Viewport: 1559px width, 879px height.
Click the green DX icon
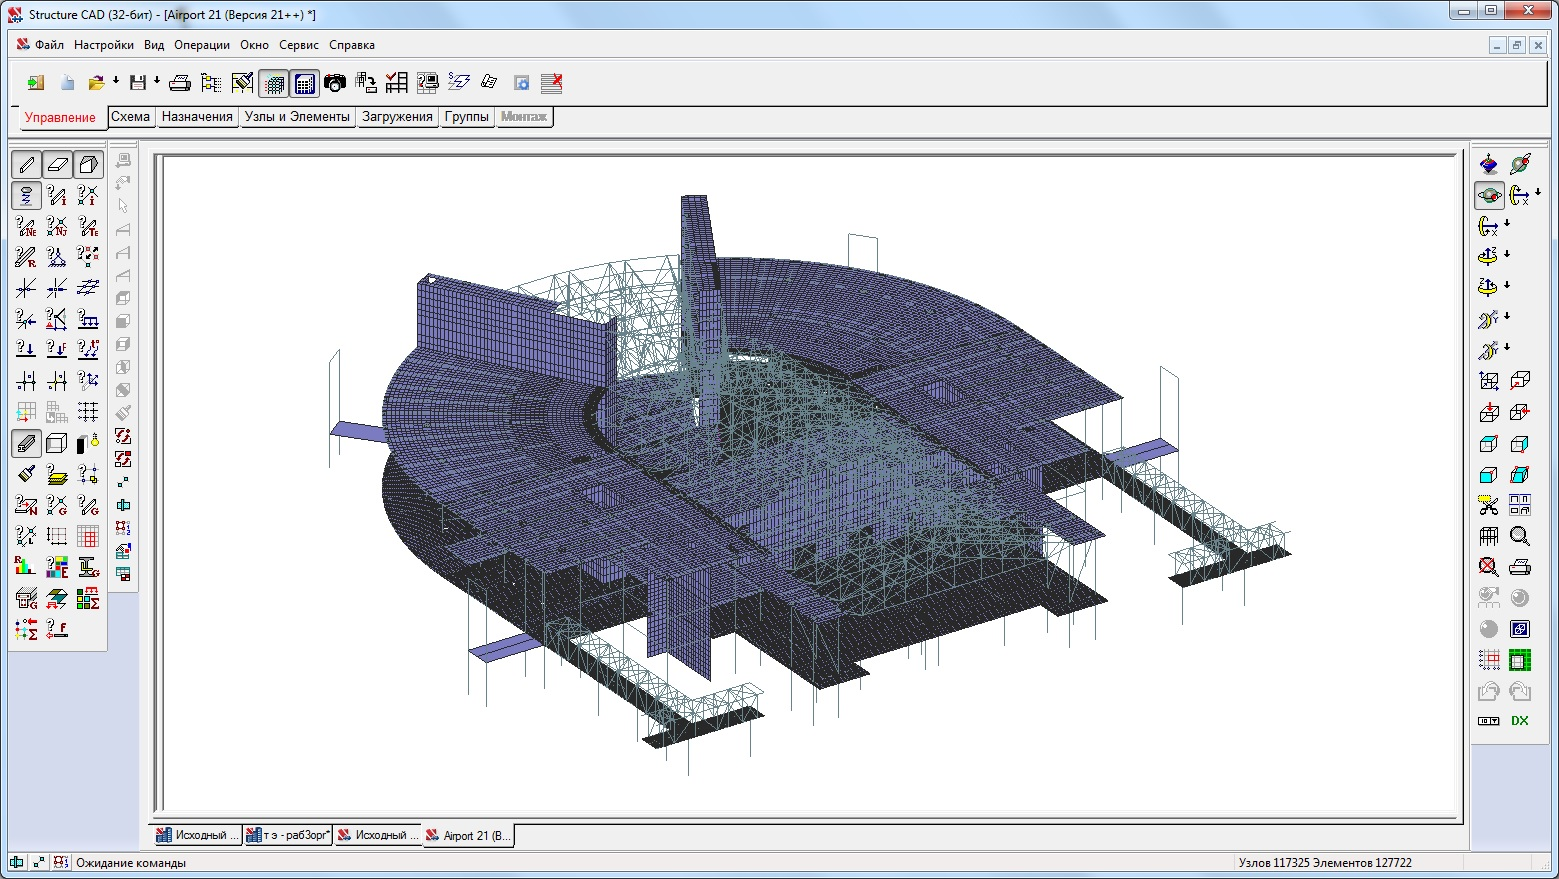(1520, 721)
